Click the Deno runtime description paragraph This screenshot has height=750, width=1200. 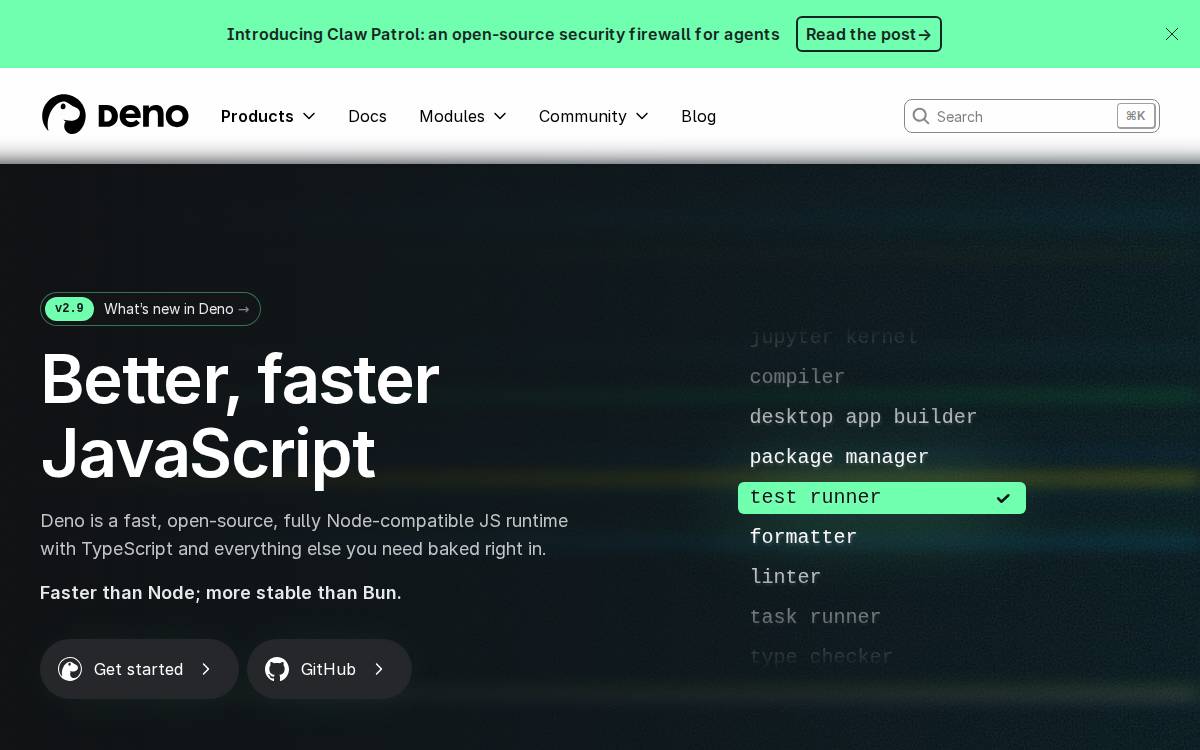(x=304, y=535)
